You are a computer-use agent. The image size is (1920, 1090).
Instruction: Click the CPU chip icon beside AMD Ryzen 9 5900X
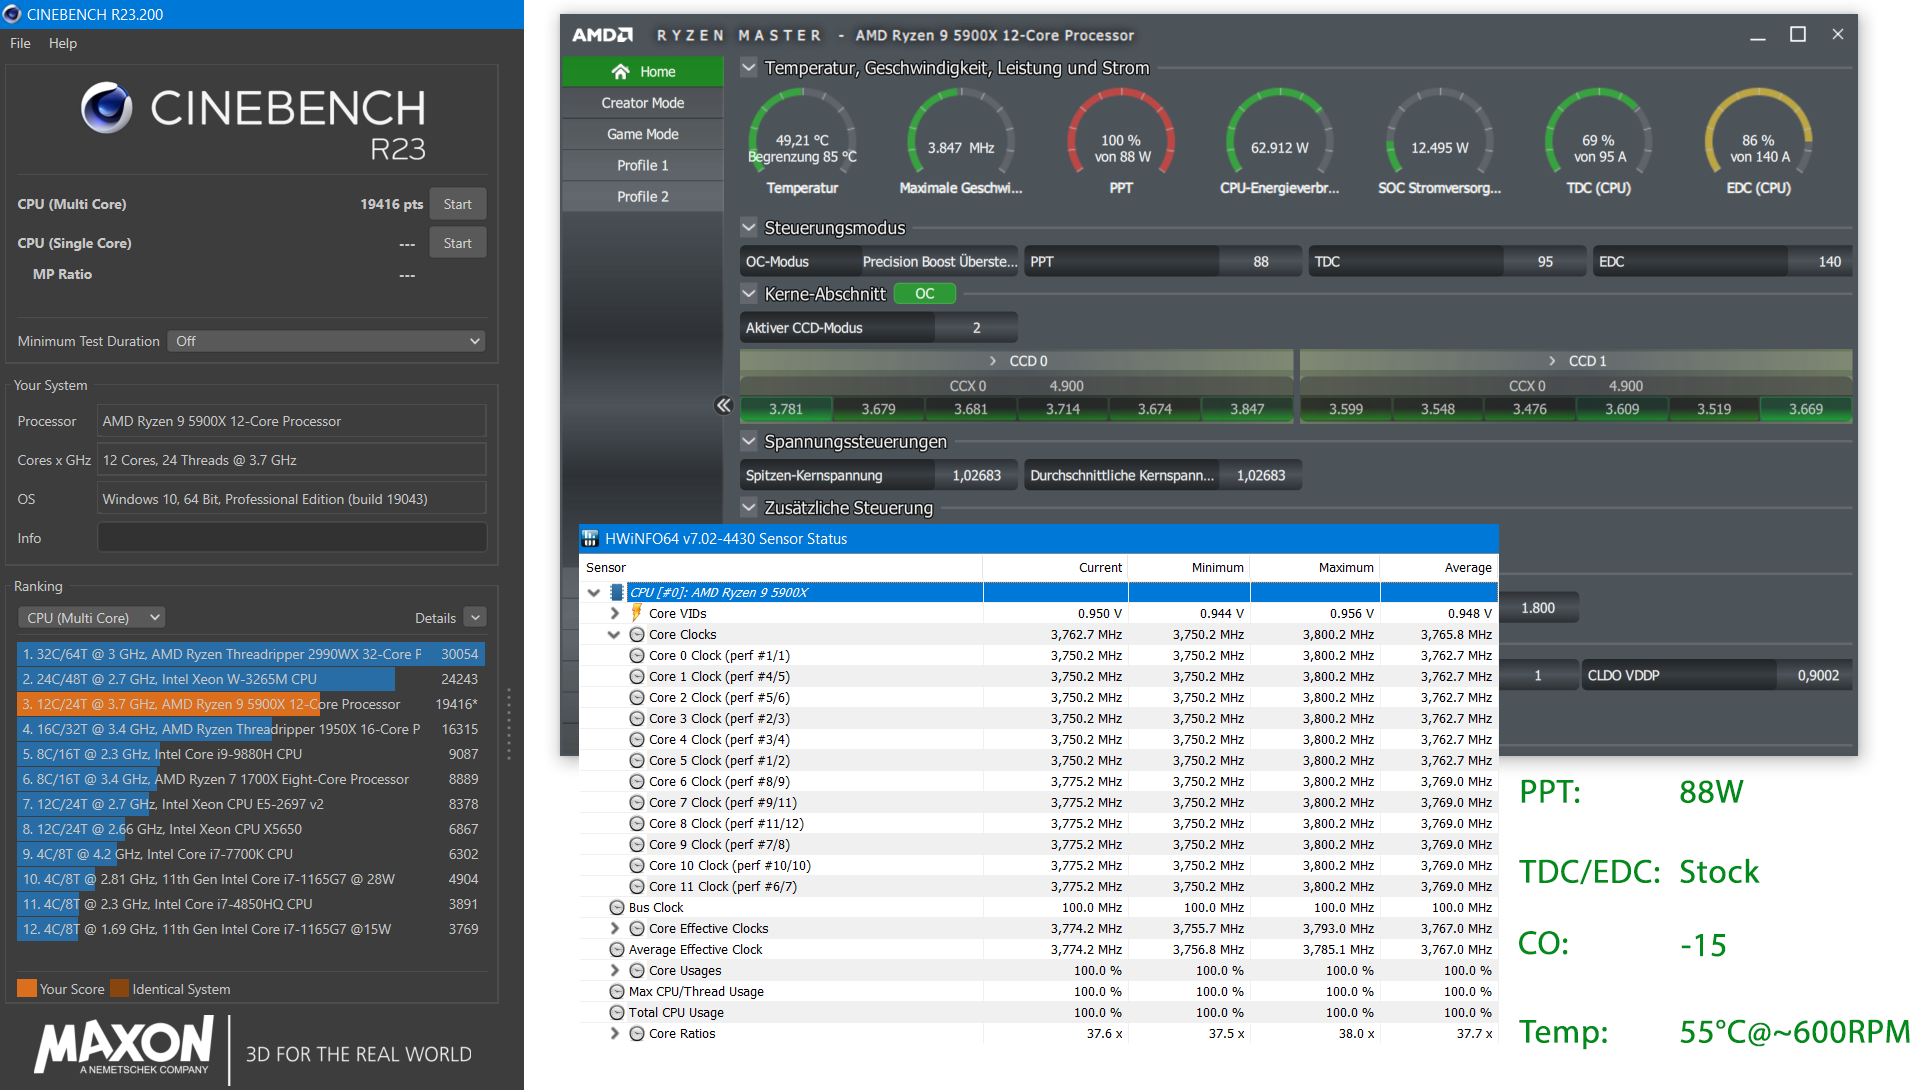point(617,592)
